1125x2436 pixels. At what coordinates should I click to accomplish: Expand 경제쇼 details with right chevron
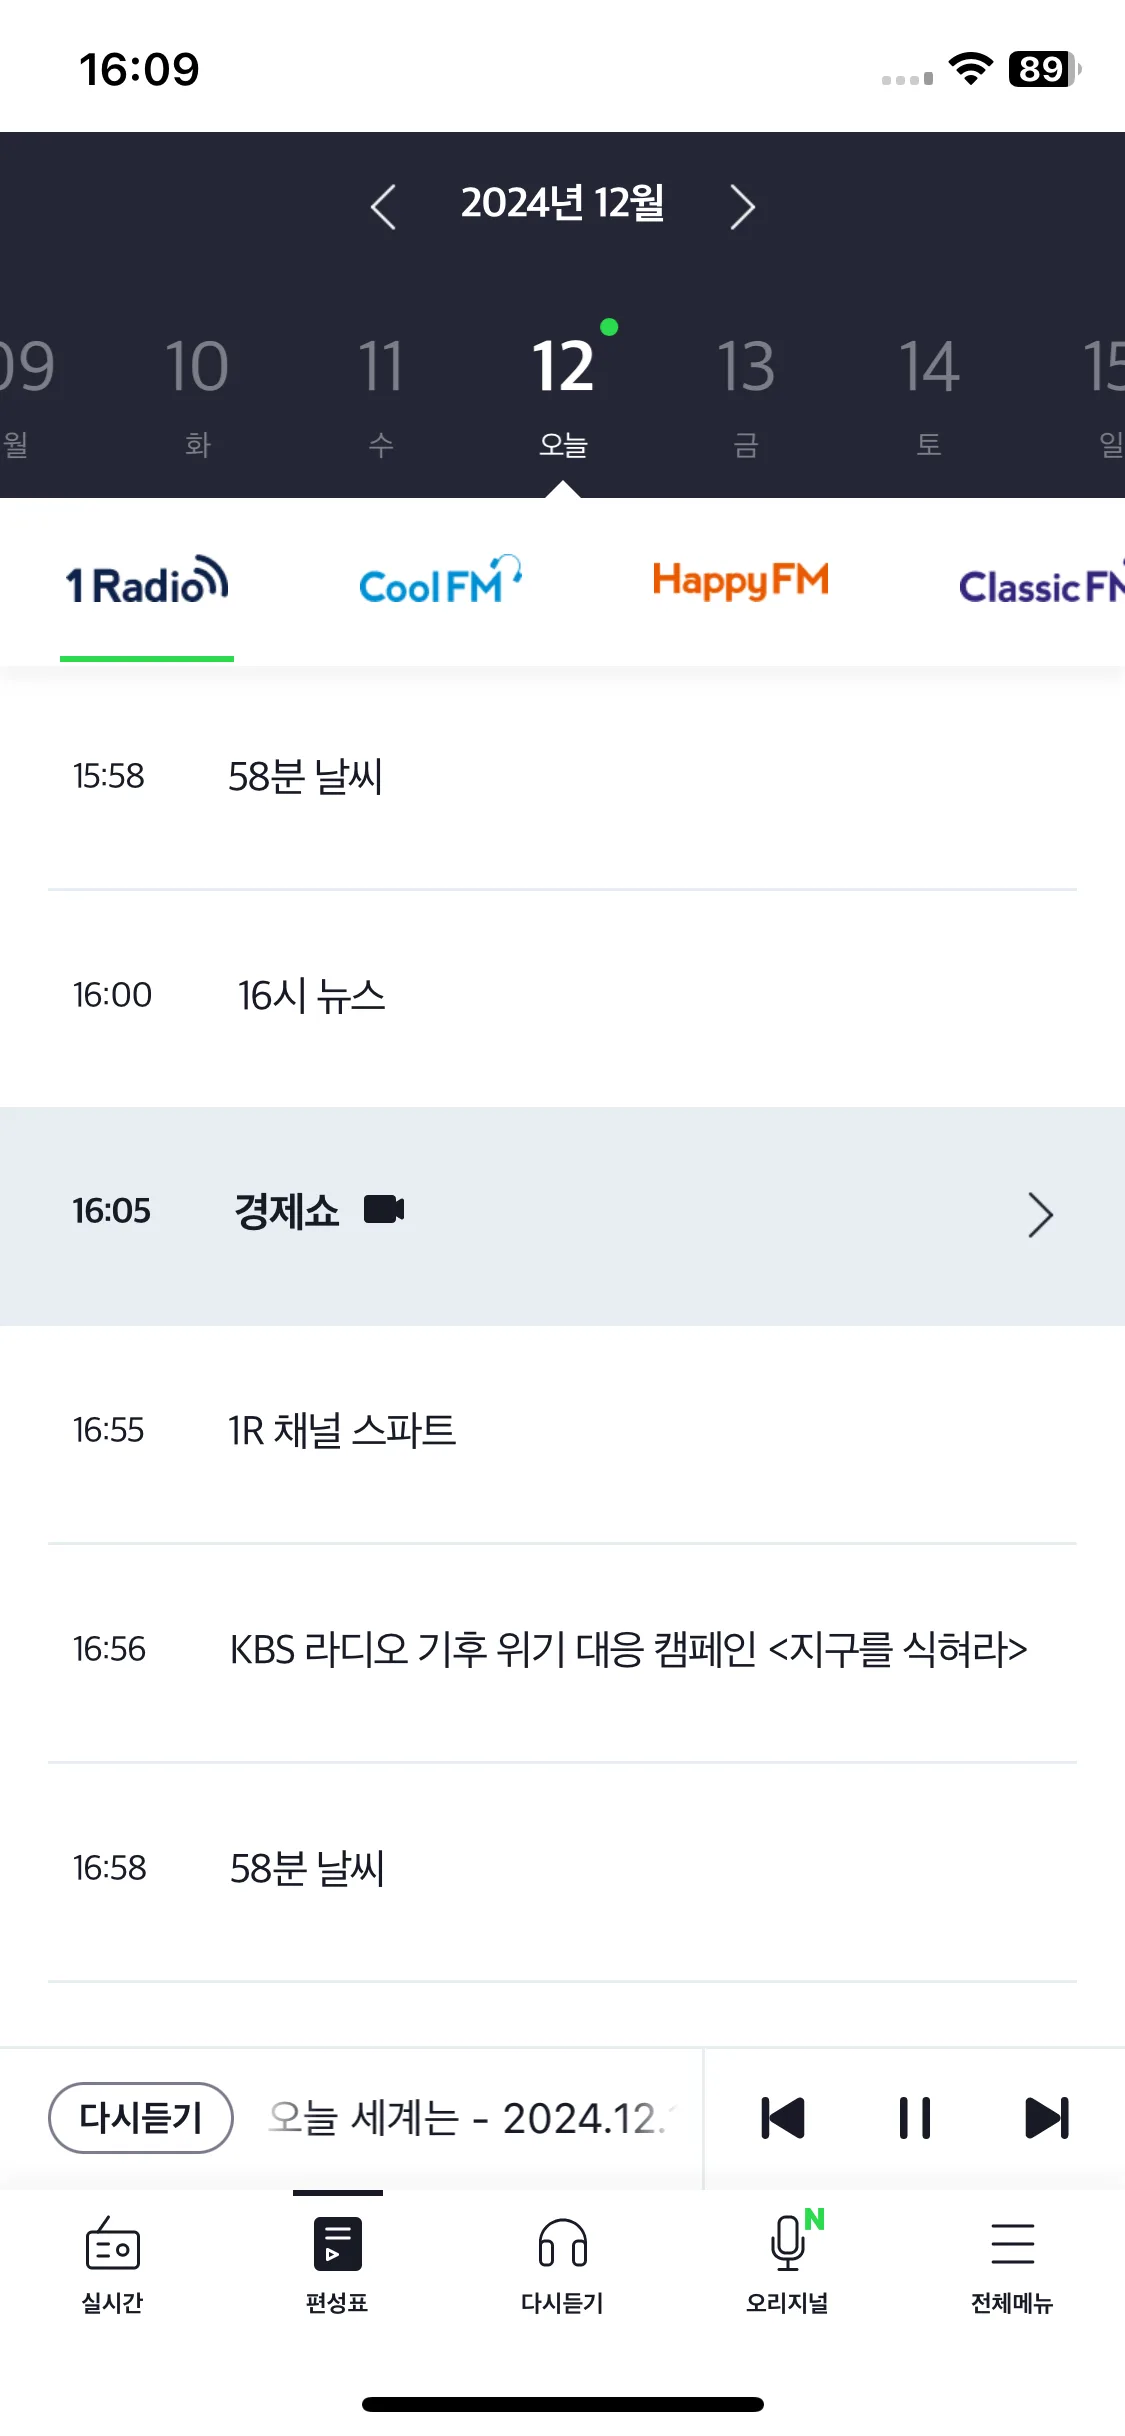1041,1215
